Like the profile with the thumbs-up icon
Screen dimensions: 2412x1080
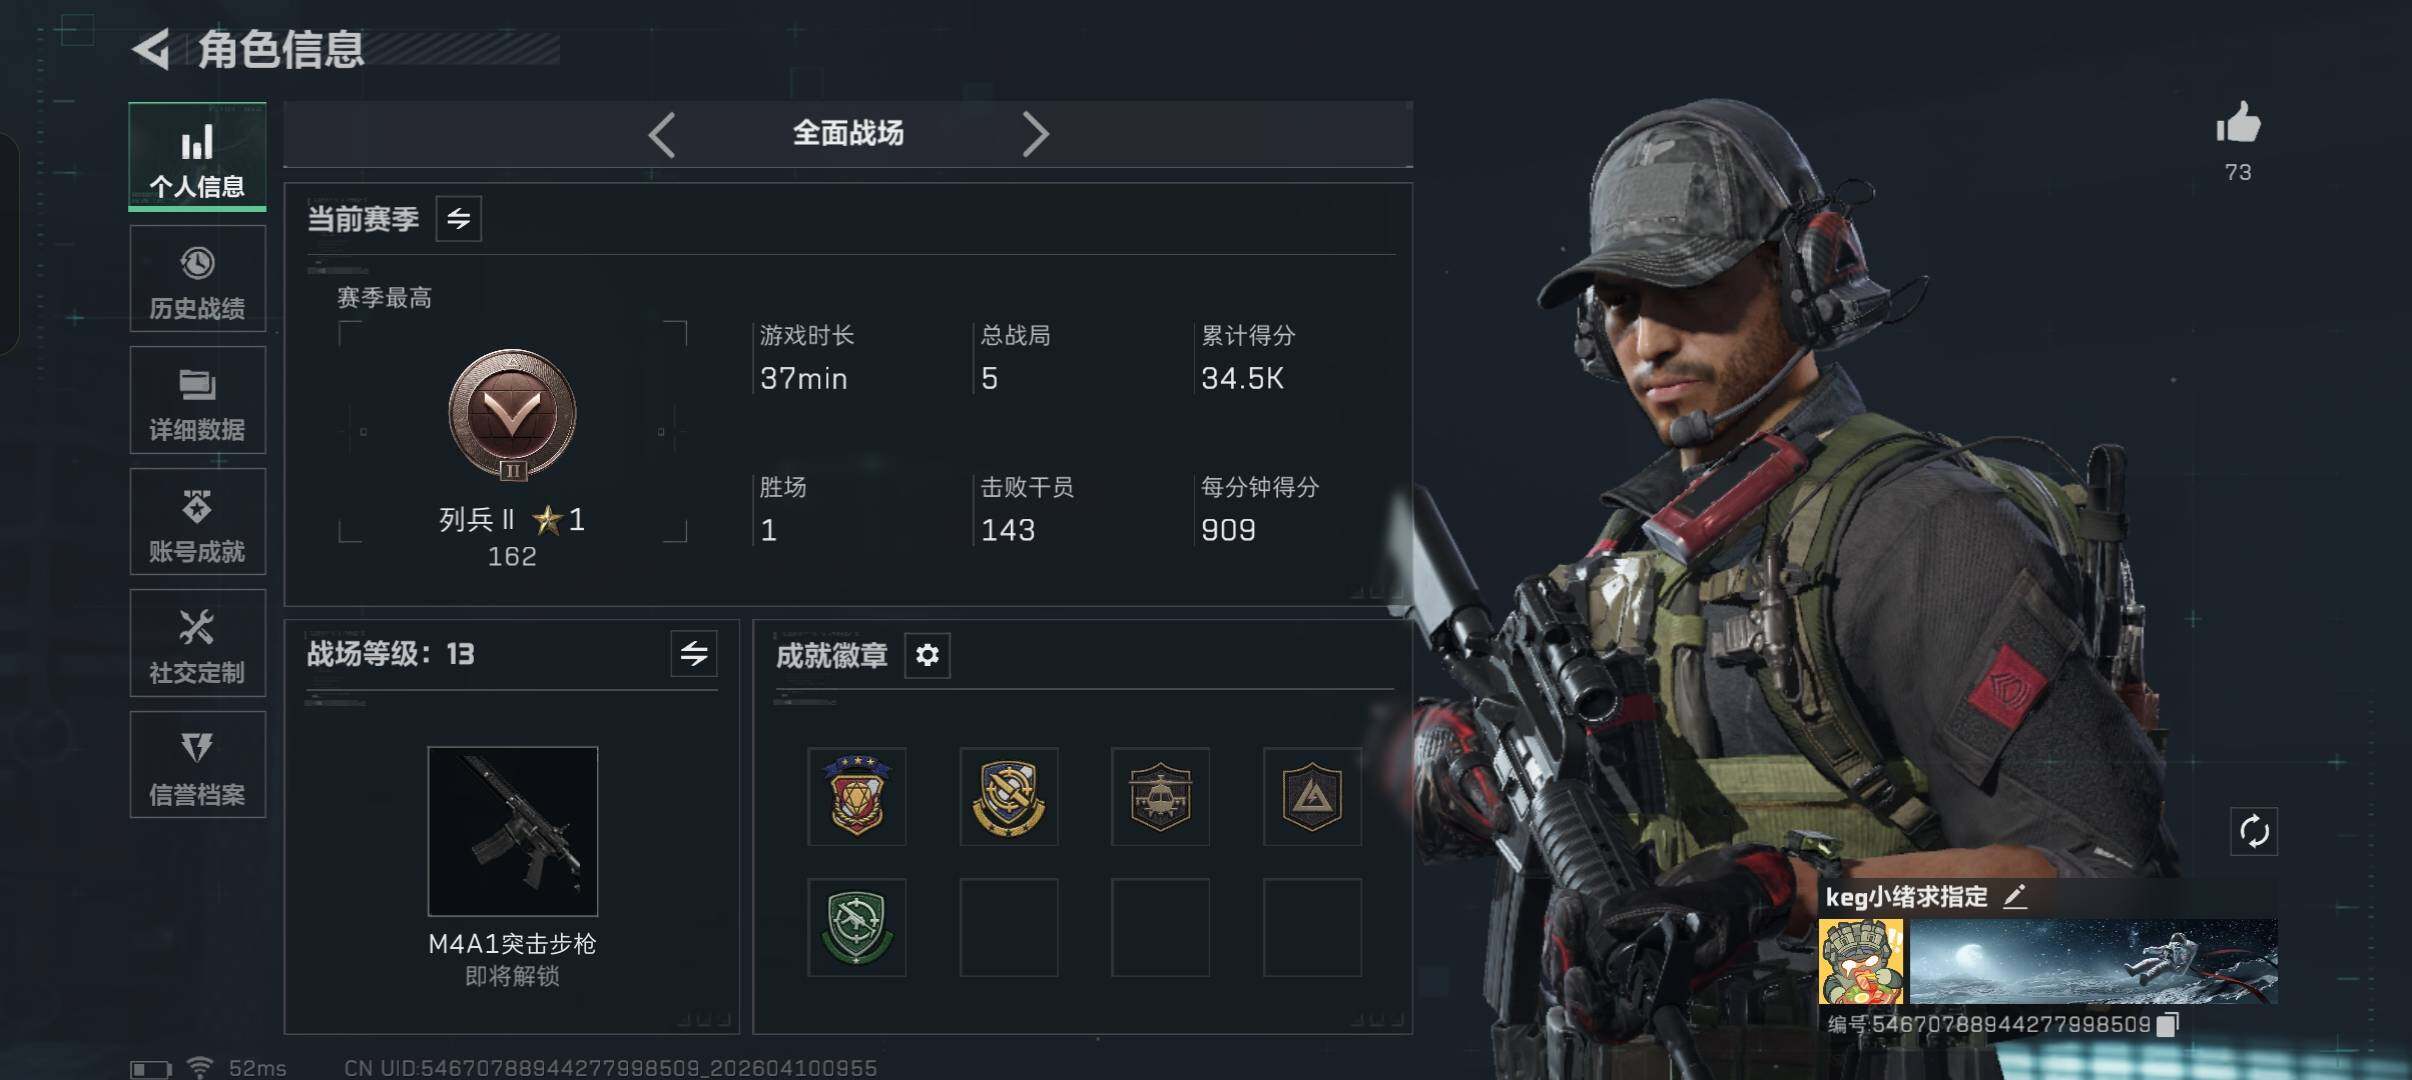pyautogui.click(x=2238, y=124)
